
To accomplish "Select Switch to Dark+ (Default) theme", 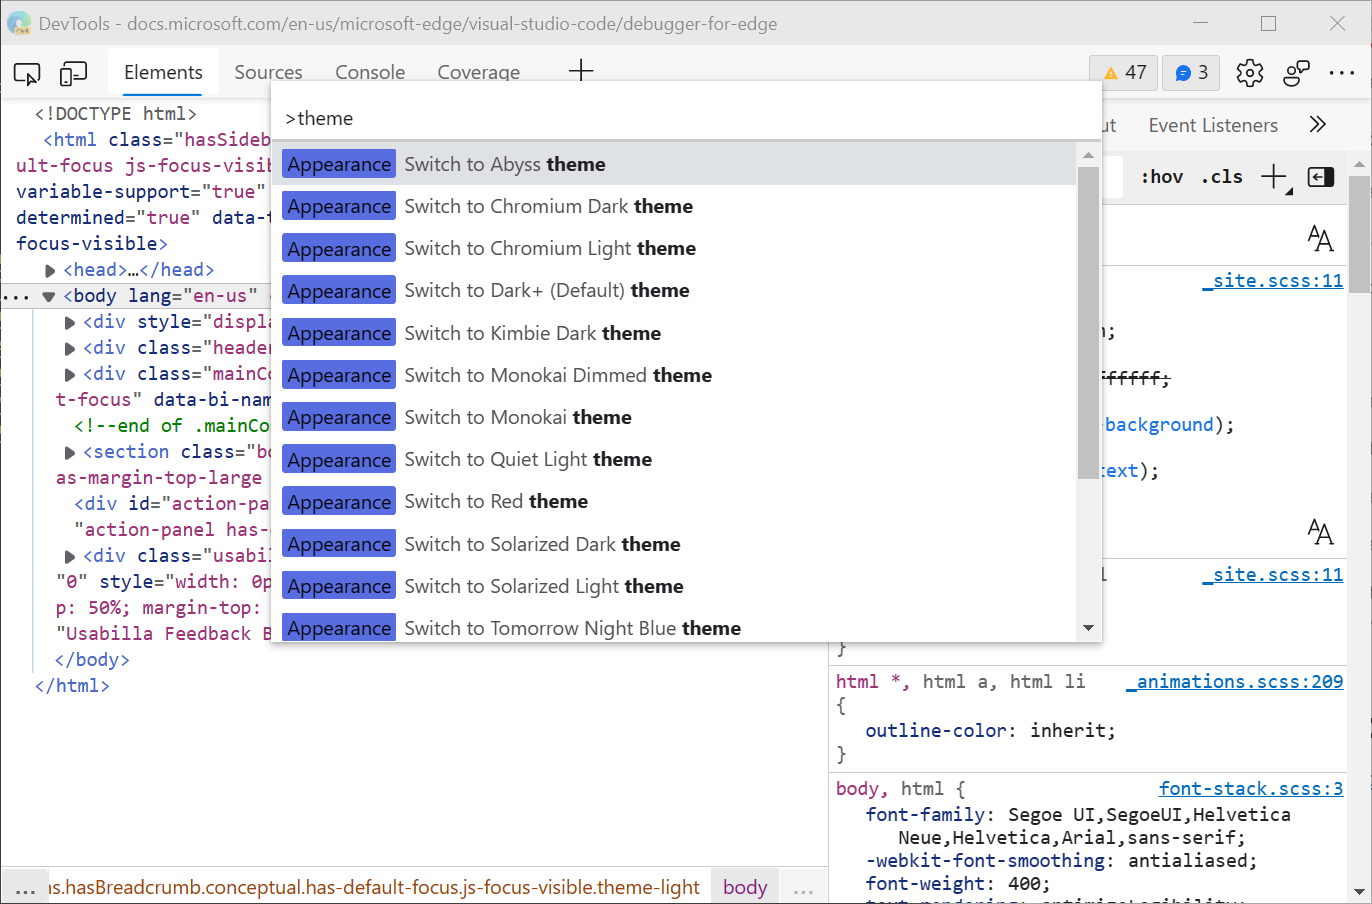I will point(674,290).
